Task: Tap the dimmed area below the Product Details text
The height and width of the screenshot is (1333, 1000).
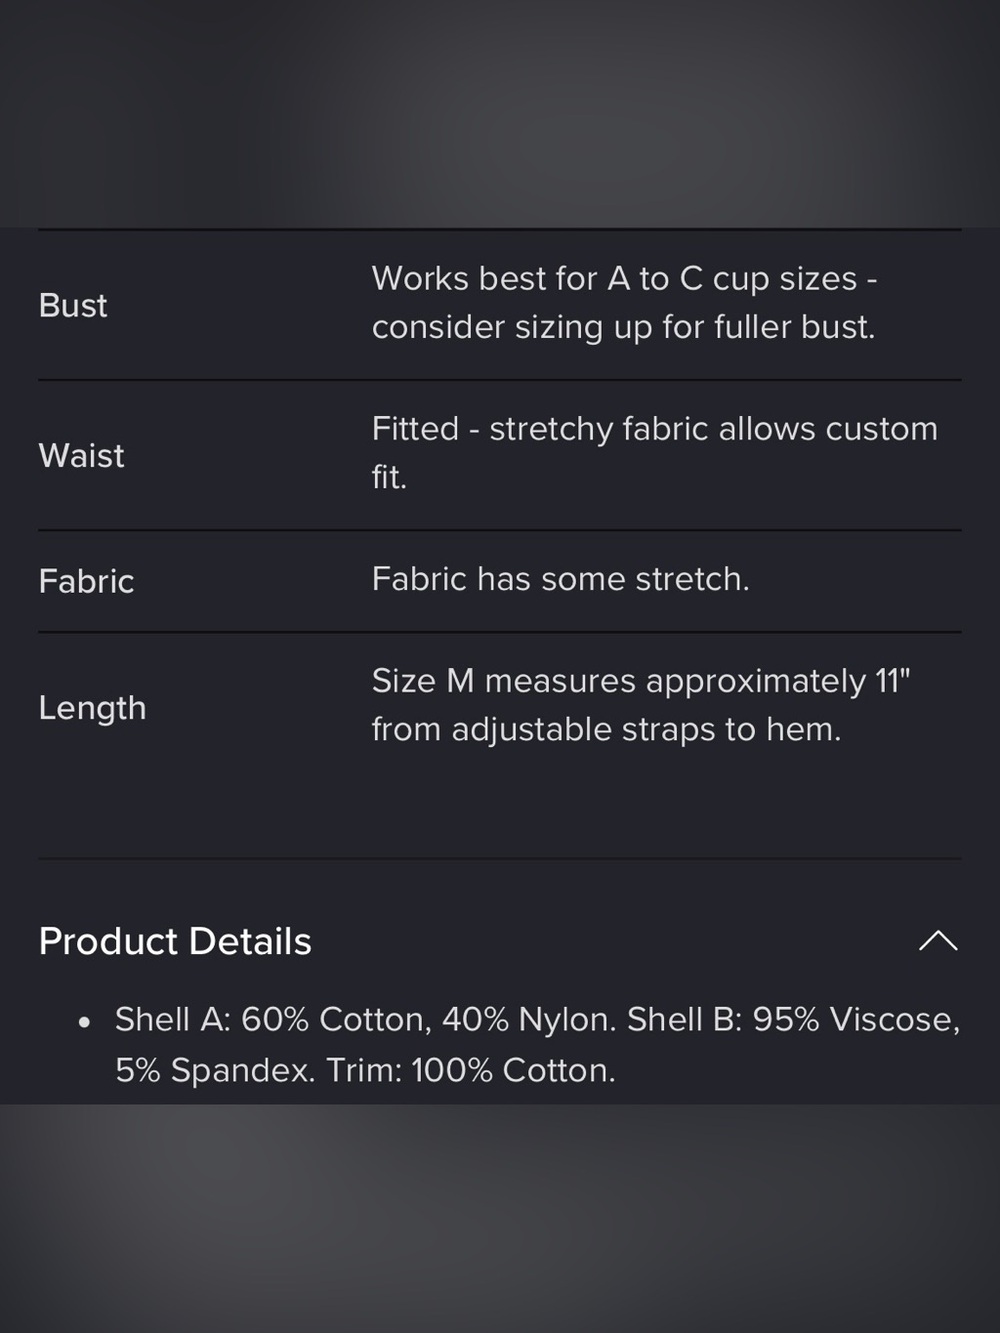Action: pyautogui.click(x=500, y=1218)
